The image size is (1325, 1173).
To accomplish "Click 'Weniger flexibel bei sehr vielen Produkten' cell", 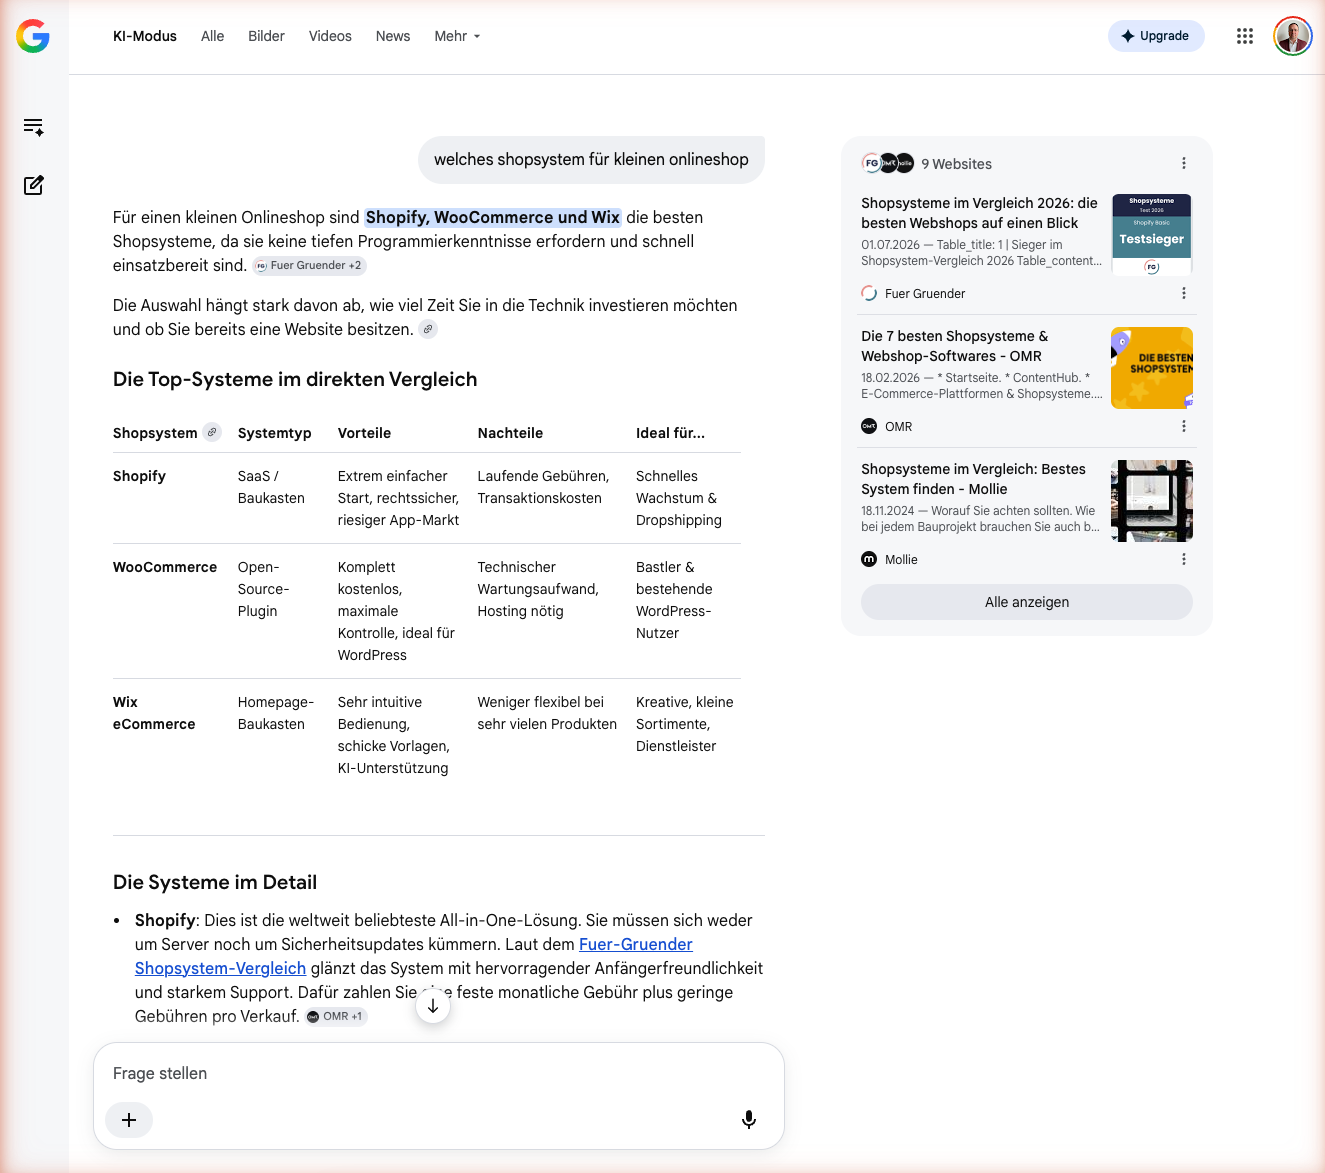I will pos(547,713).
